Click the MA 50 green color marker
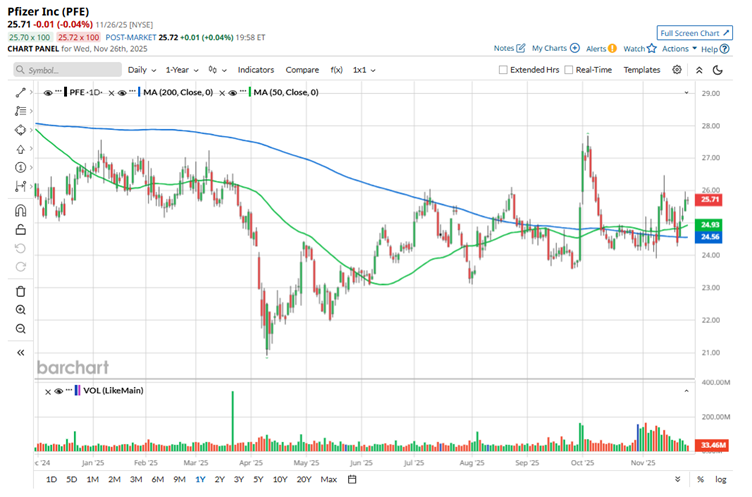 click(249, 93)
